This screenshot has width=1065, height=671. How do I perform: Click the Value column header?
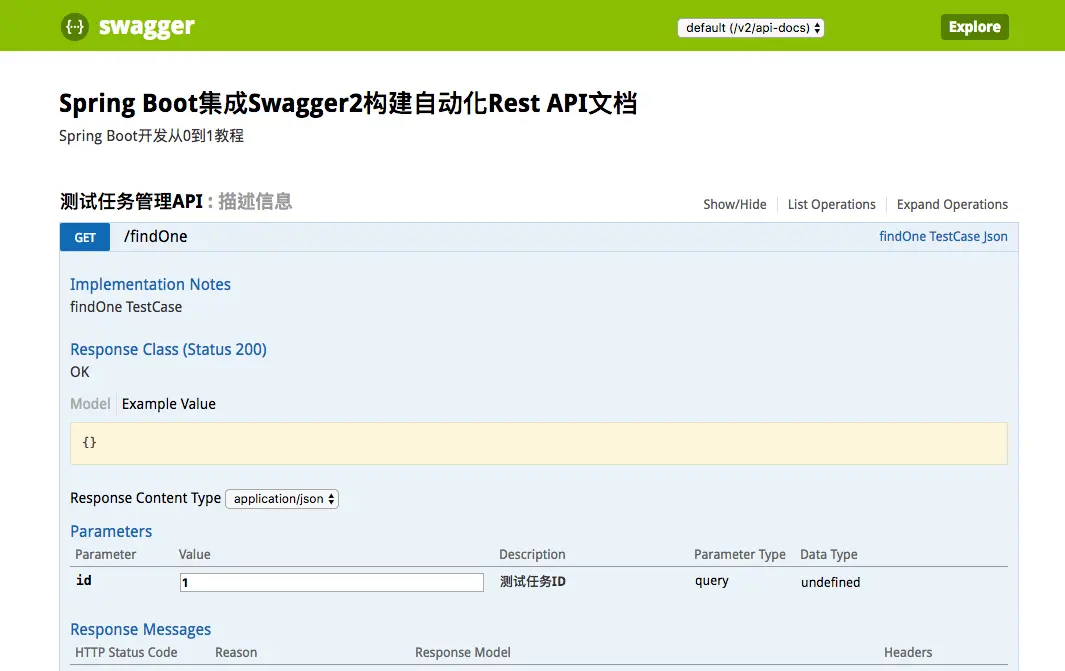pyautogui.click(x=194, y=554)
